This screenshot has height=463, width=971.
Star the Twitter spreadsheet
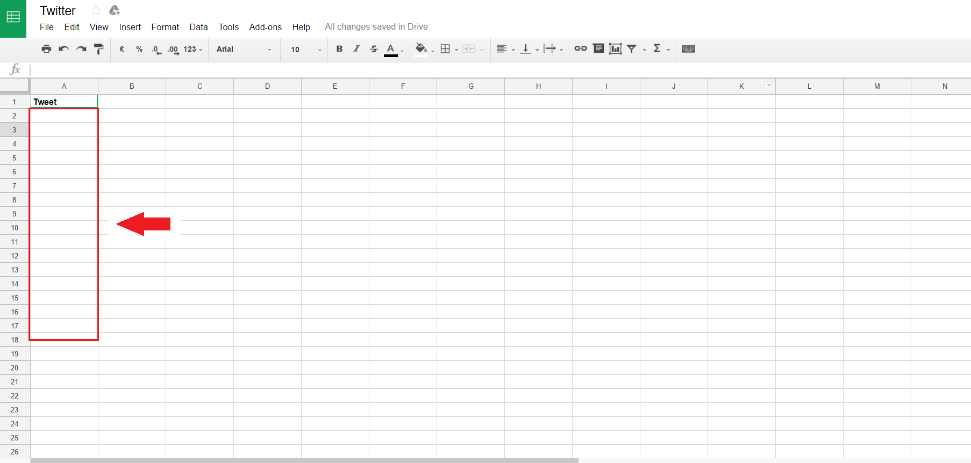(x=96, y=10)
